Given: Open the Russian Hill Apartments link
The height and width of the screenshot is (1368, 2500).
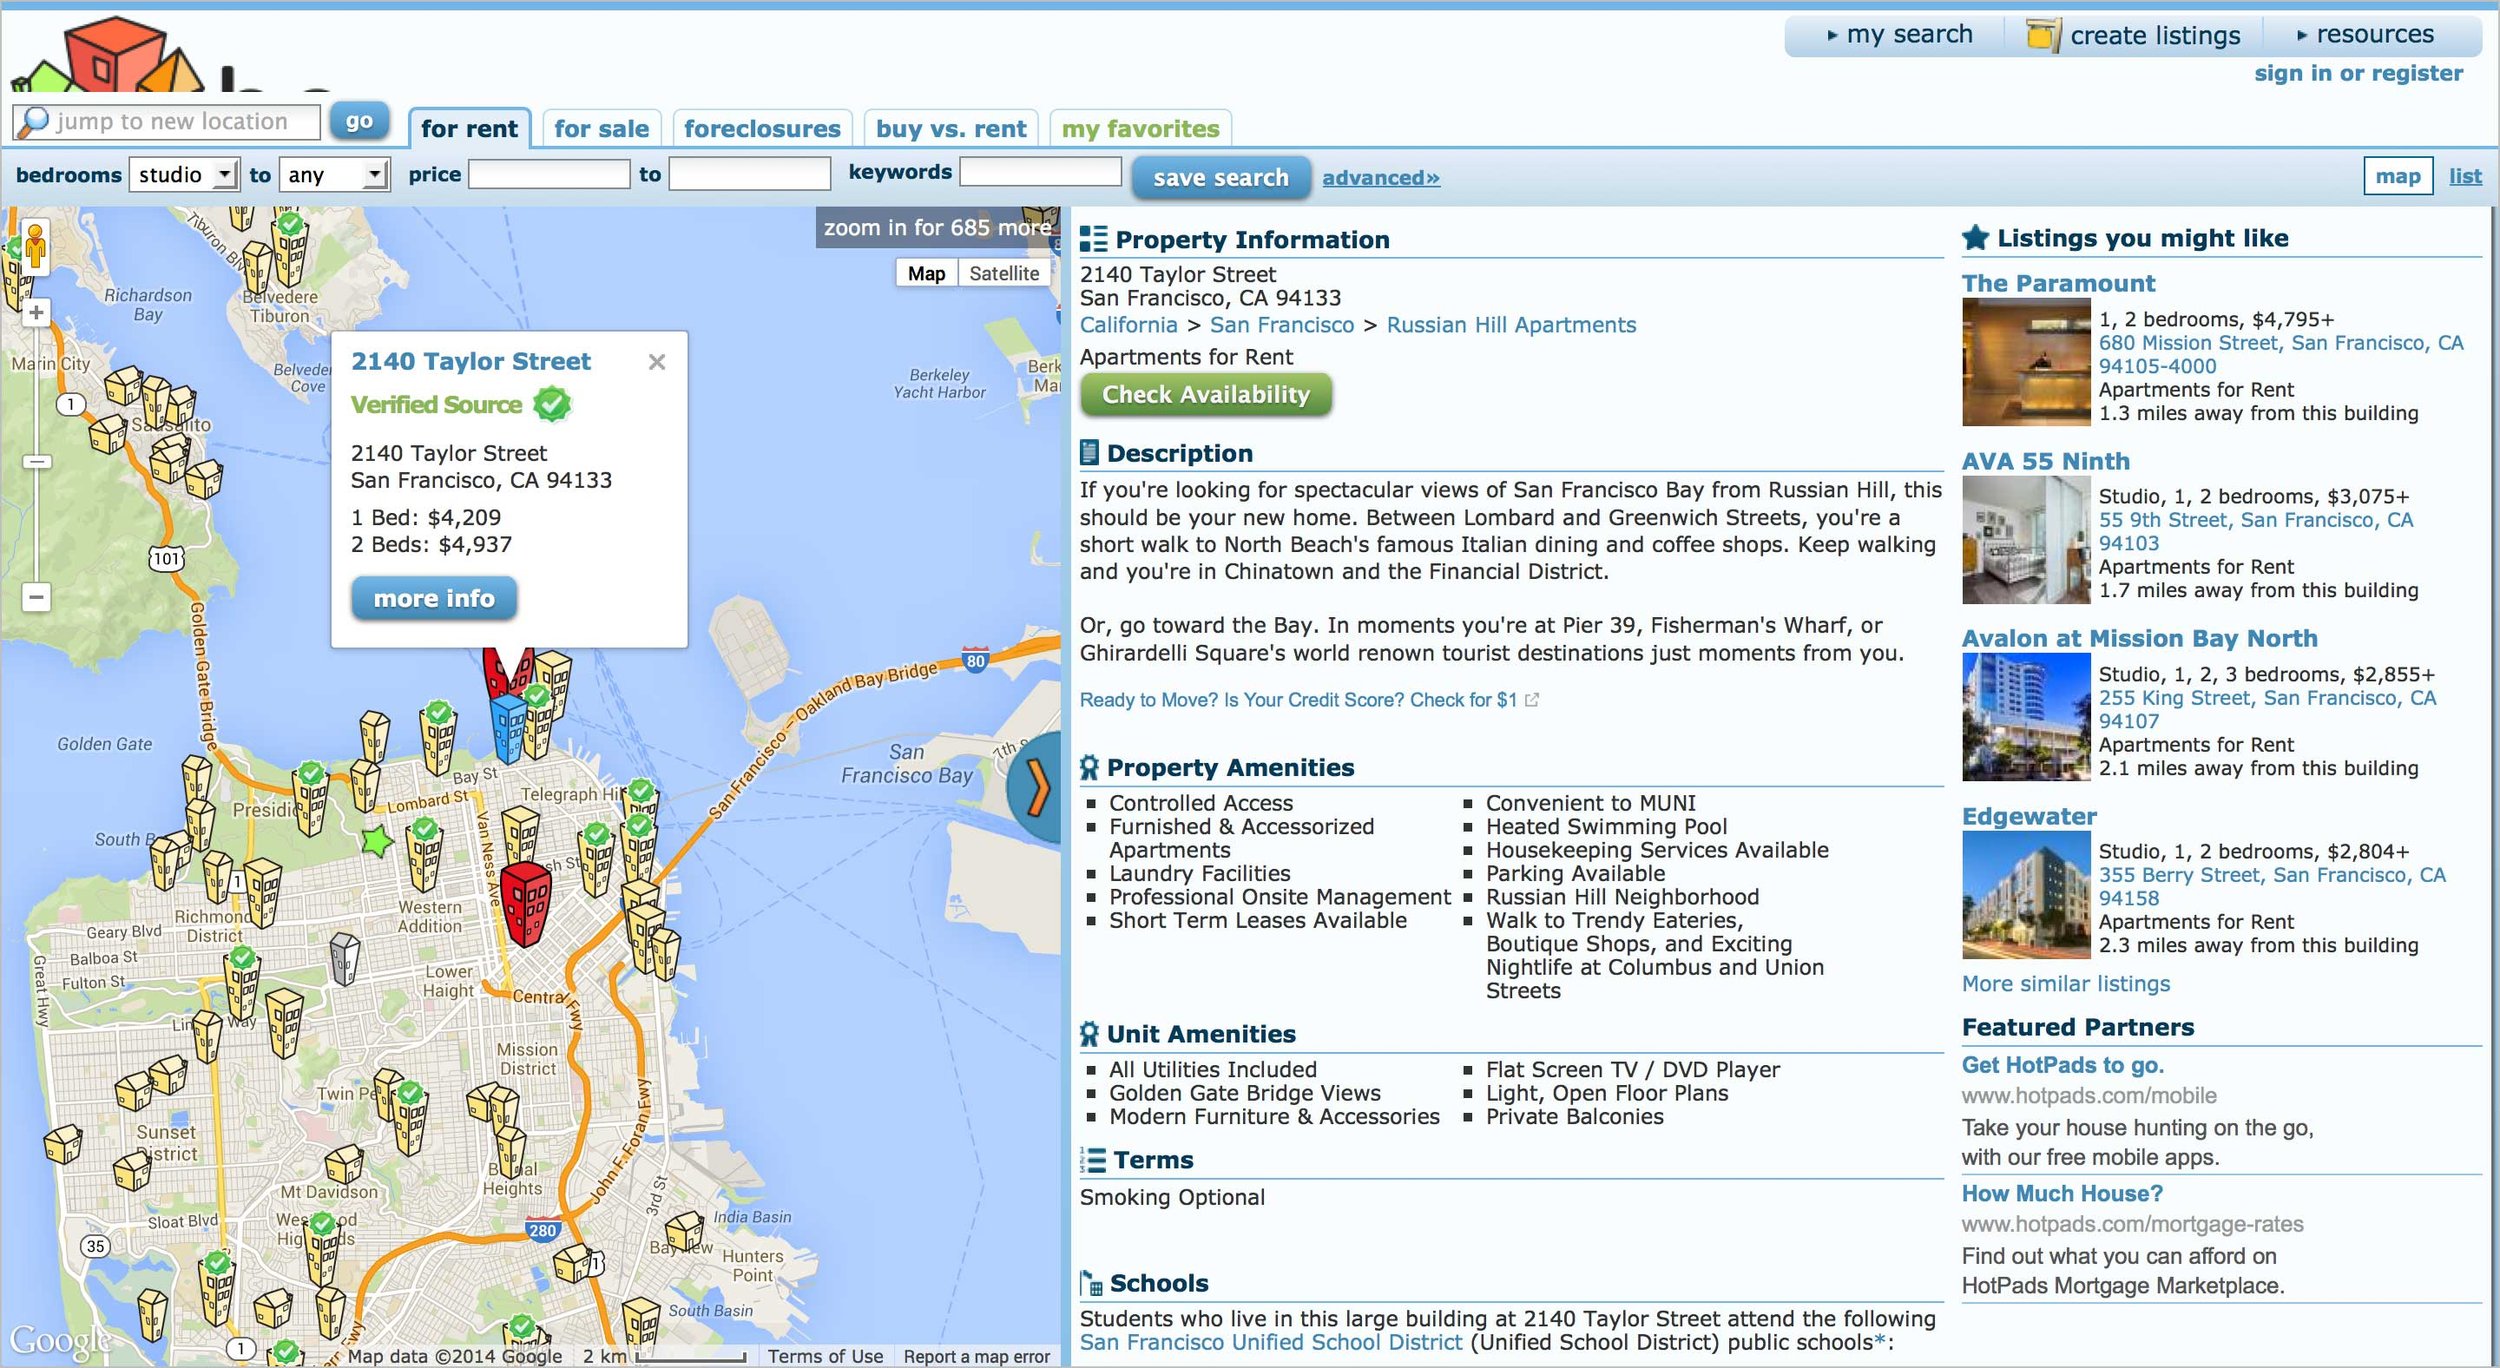Looking at the screenshot, I should click(1510, 326).
